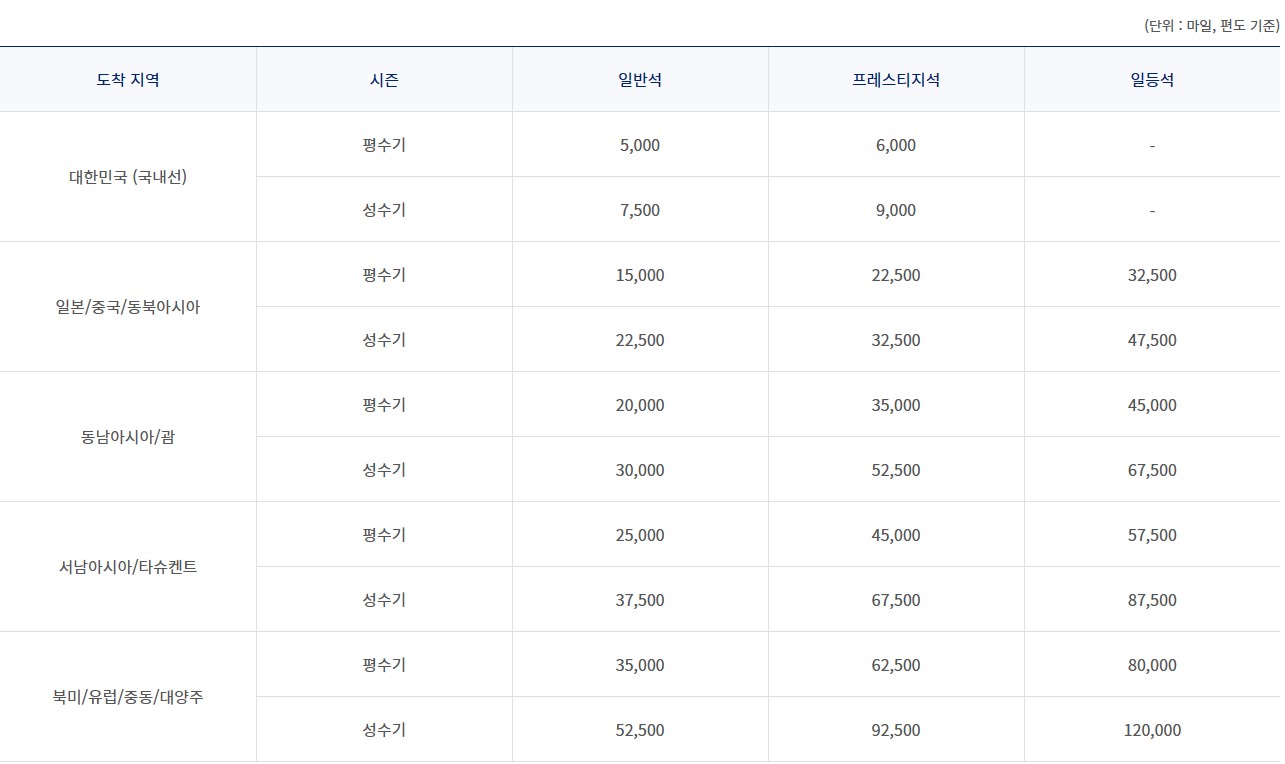Click the 67,500 일등석 cell for 동남아시아 성수기
The width and height of the screenshot is (1285, 764).
click(x=1150, y=469)
